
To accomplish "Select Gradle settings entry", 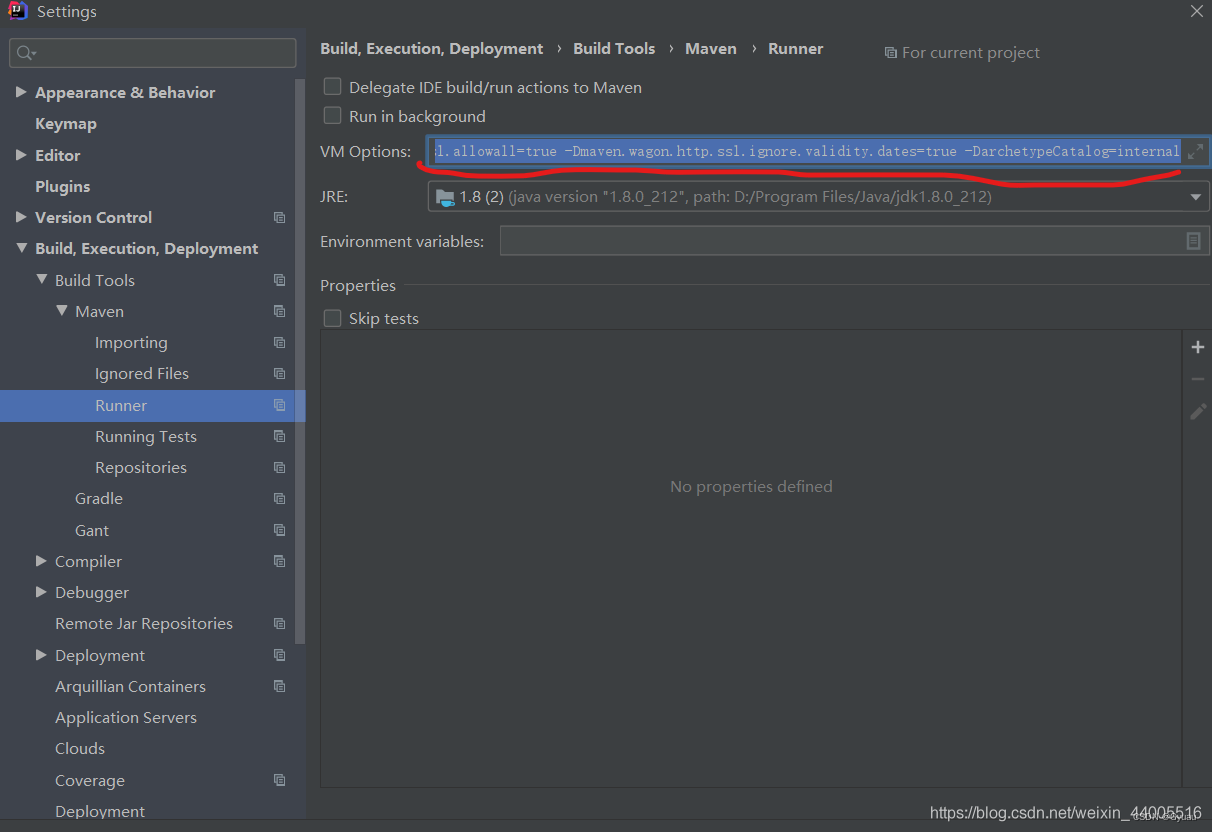I will [99, 498].
